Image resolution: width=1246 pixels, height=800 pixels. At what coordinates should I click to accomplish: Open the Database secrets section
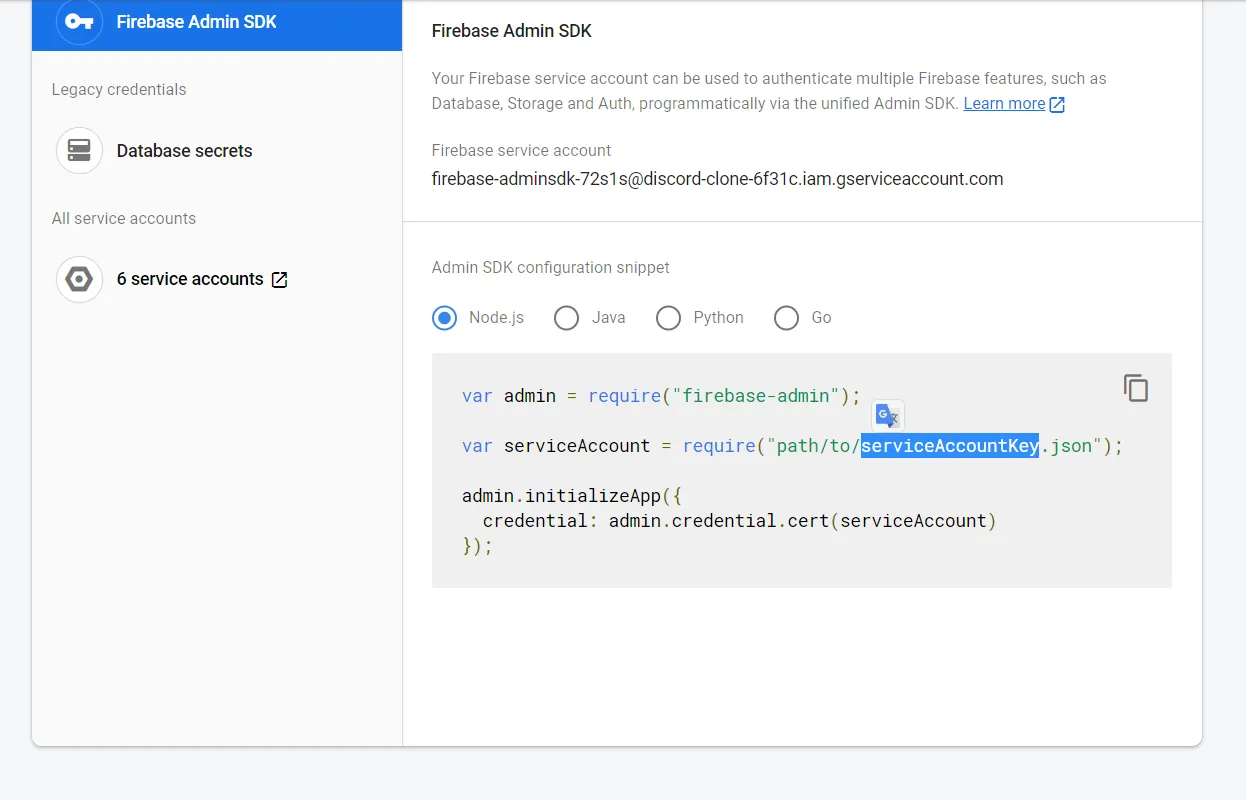click(x=185, y=151)
